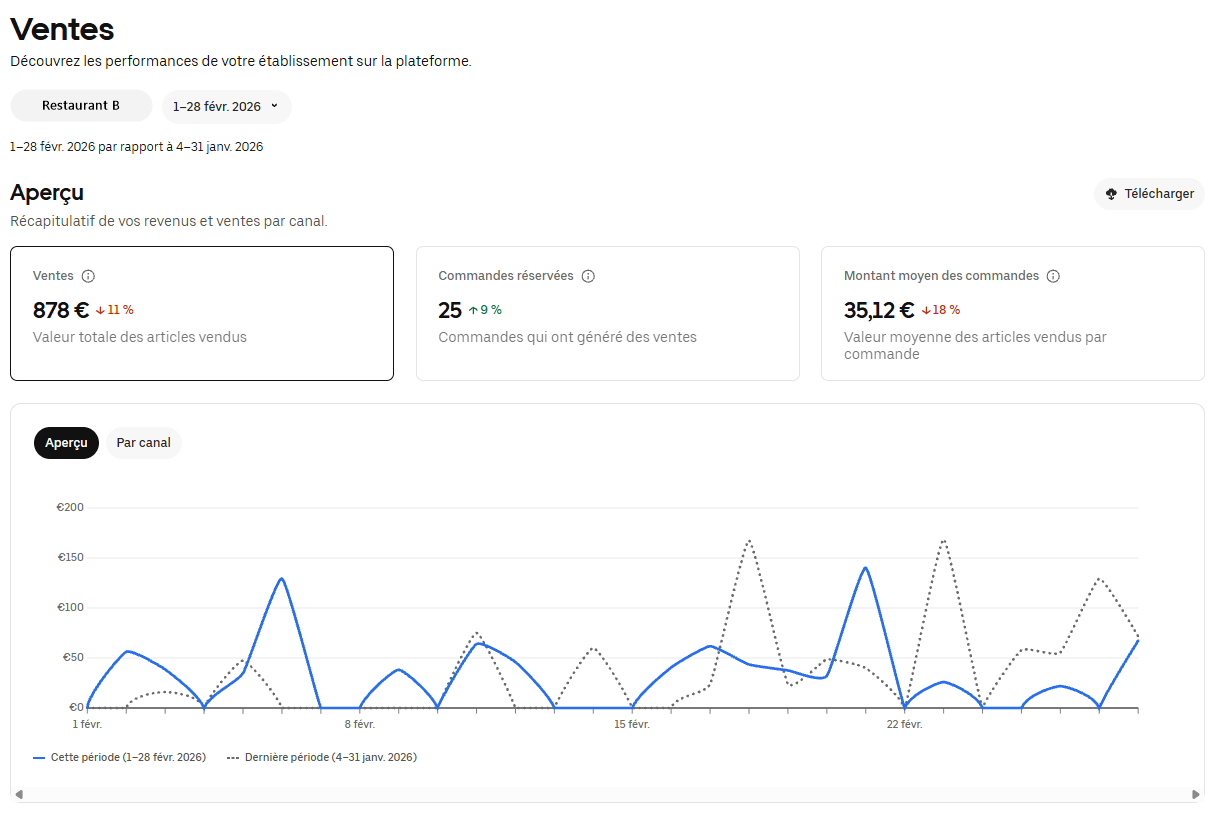Click the €200 axis label
Image resolution: width=1222 pixels, height=813 pixels.
[x=70, y=508]
